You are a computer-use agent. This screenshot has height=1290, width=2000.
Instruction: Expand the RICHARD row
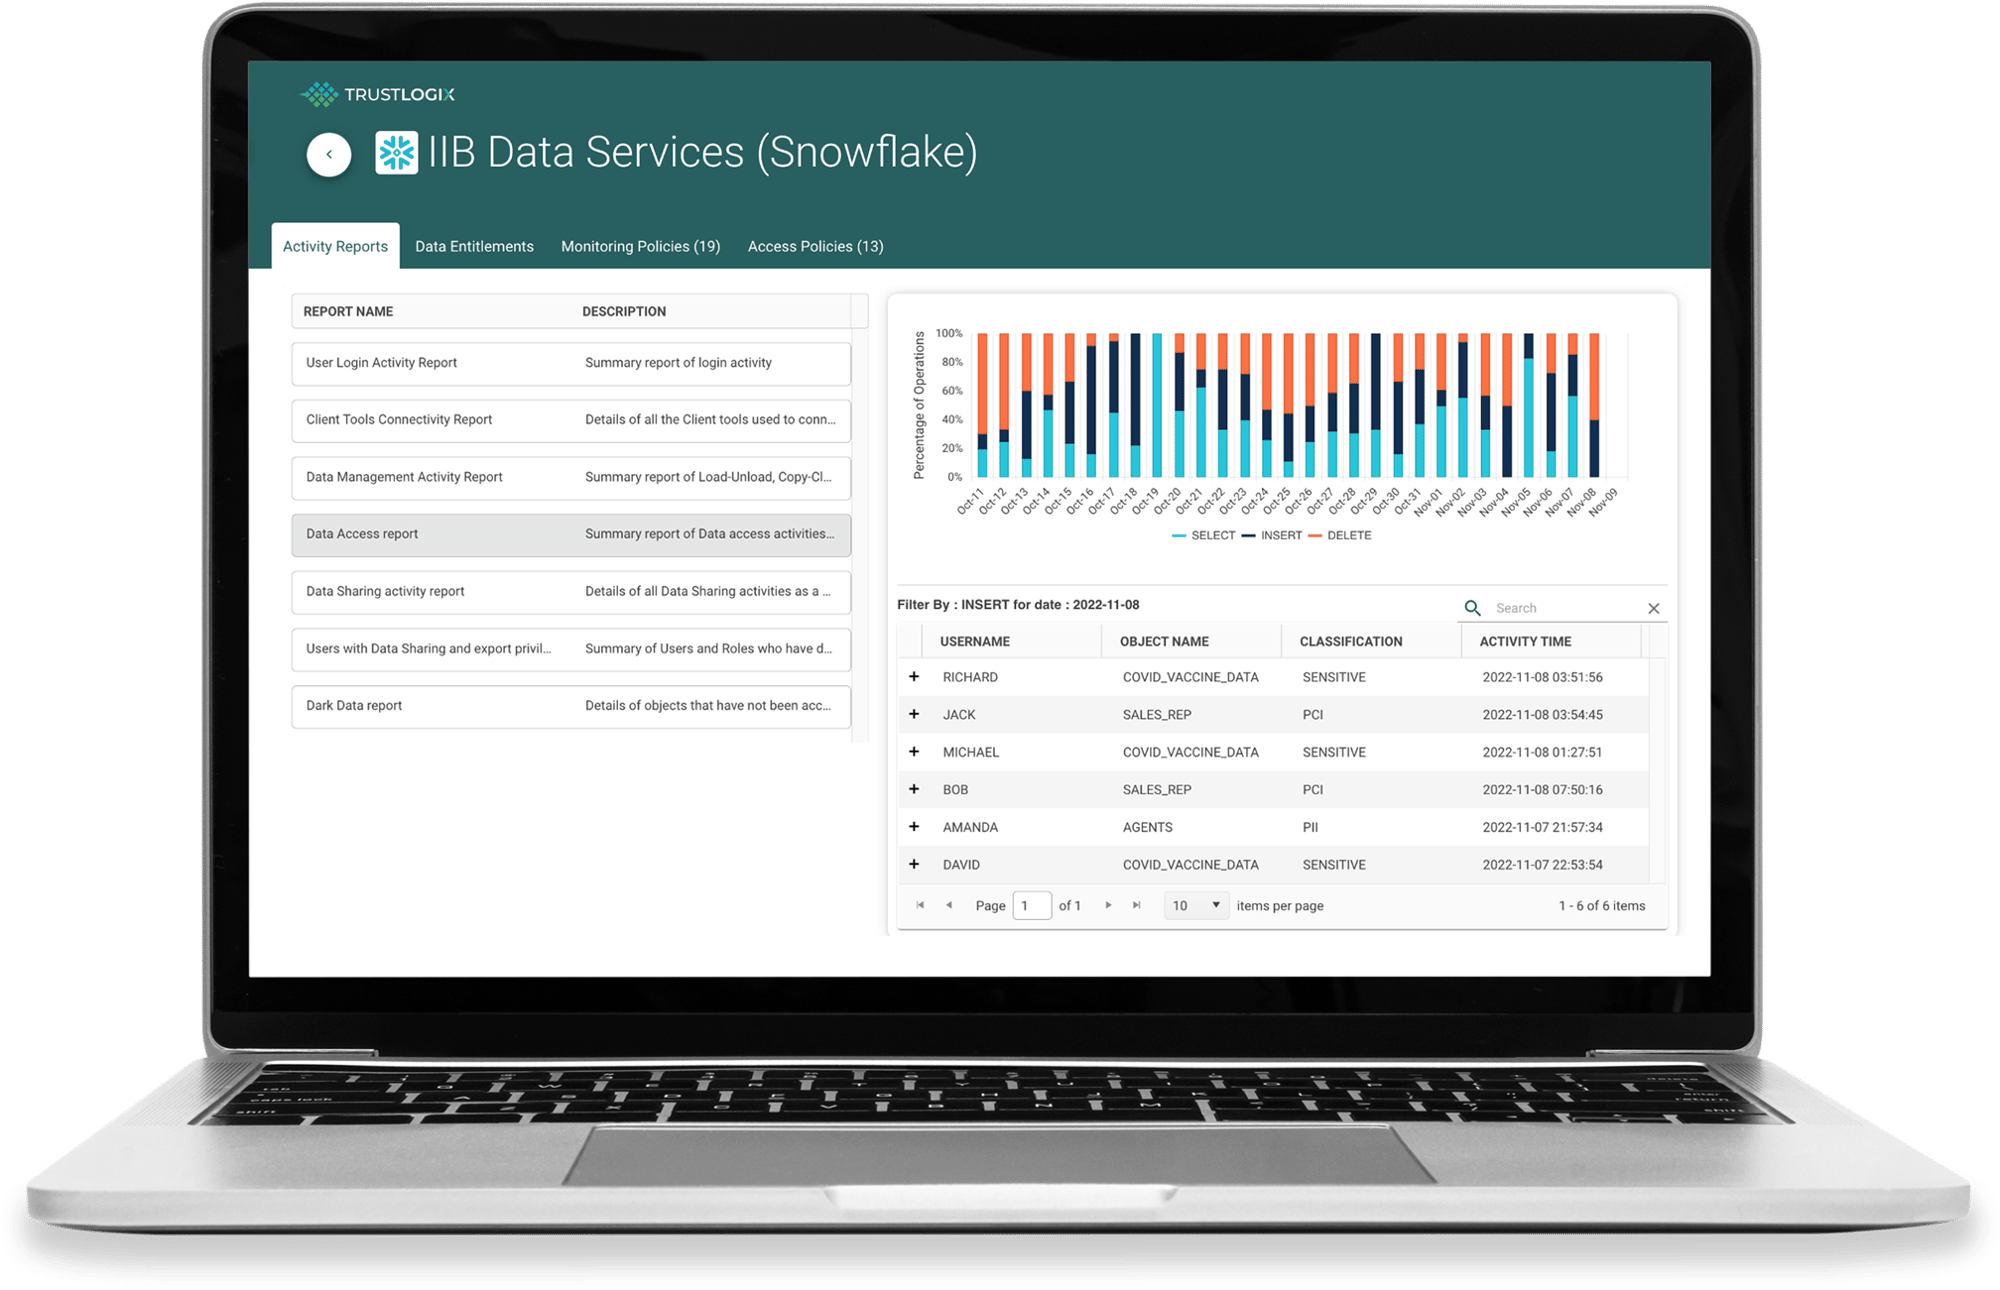tap(914, 677)
